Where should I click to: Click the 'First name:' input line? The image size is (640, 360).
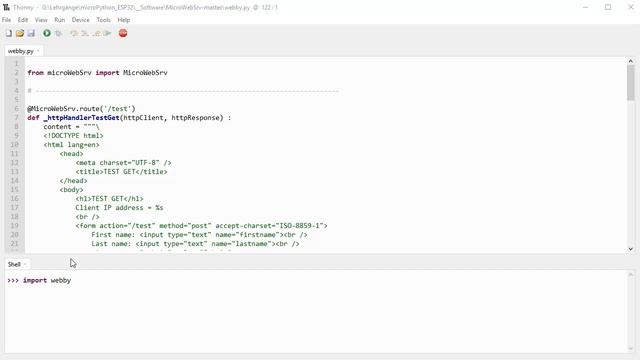coord(199,234)
